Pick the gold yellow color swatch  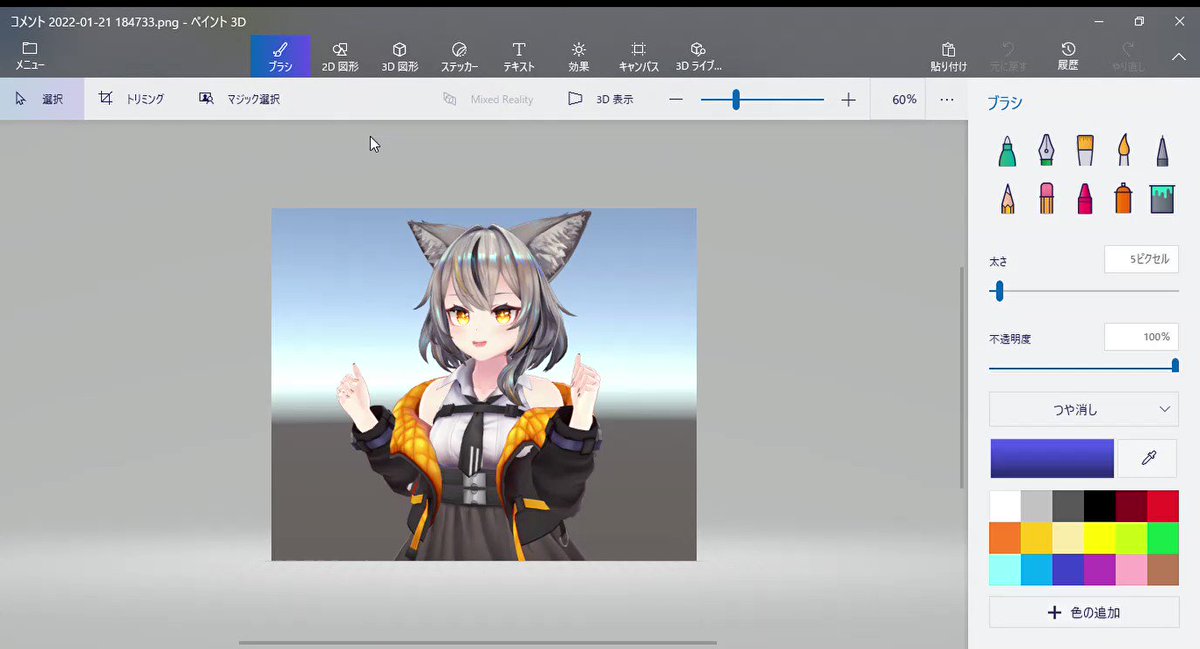click(x=1036, y=538)
